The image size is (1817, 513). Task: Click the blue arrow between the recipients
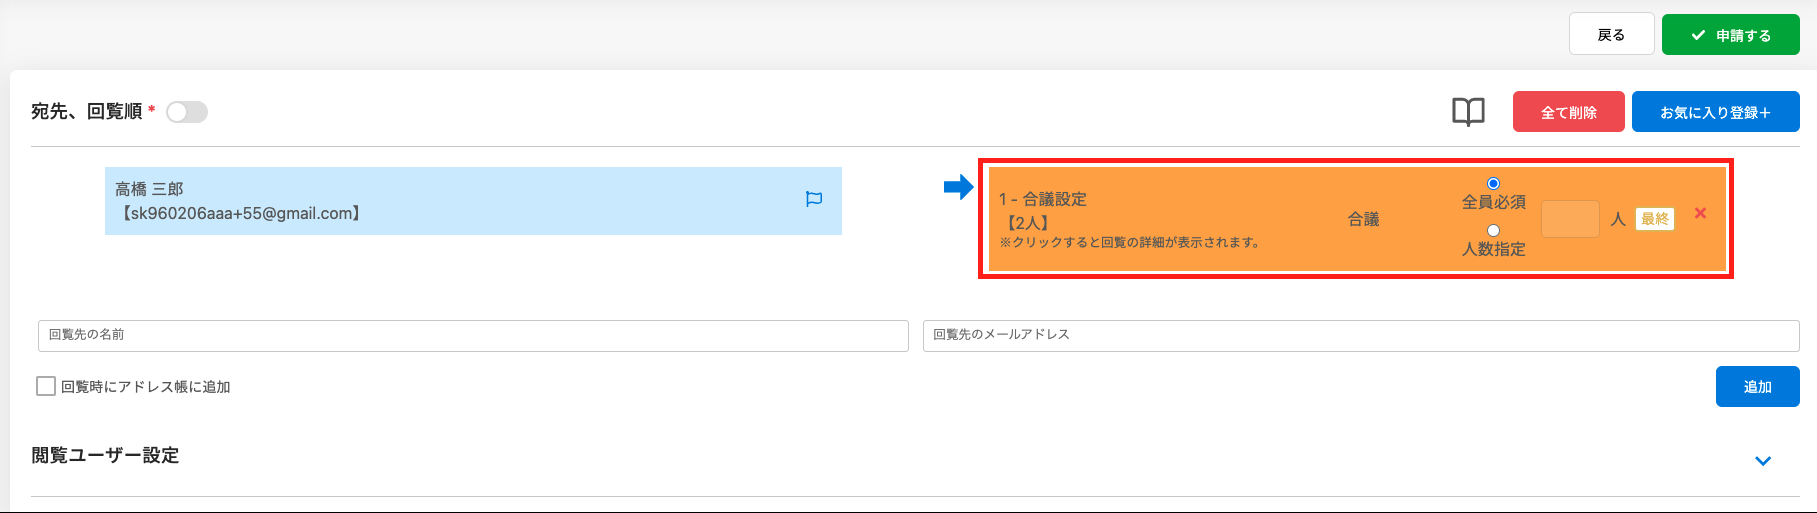(x=958, y=187)
